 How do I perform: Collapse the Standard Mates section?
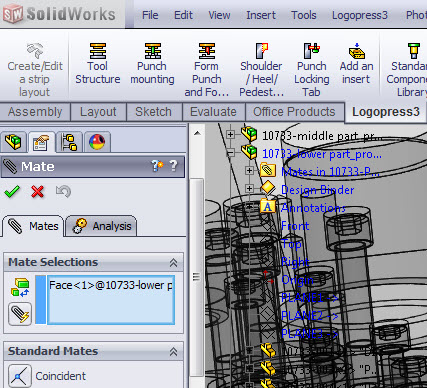[173, 352]
